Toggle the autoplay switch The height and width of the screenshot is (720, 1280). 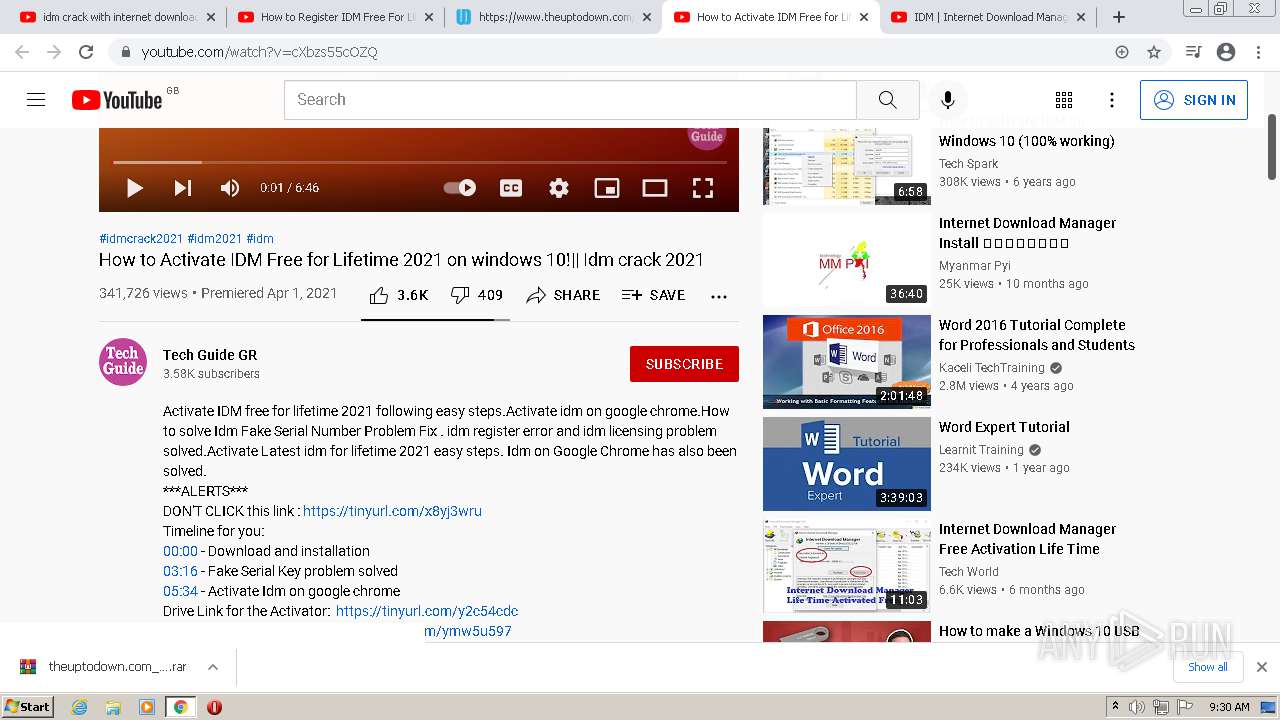(460, 188)
